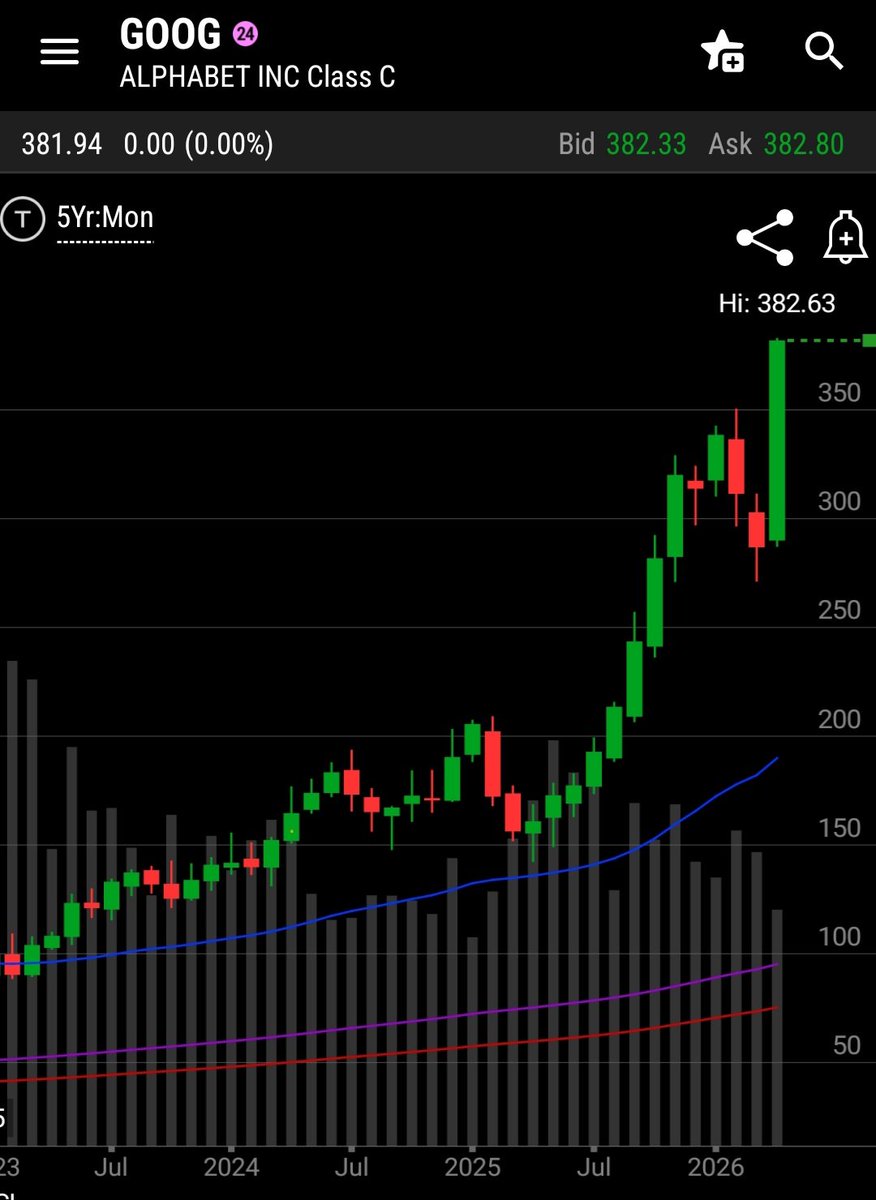
Task: Tap the GOOG ticker symbol title
Action: (170, 35)
